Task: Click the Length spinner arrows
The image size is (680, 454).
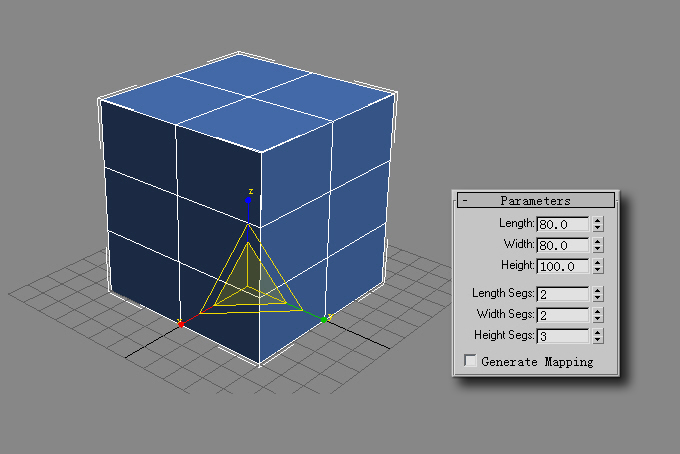Action: [x=598, y=224]
